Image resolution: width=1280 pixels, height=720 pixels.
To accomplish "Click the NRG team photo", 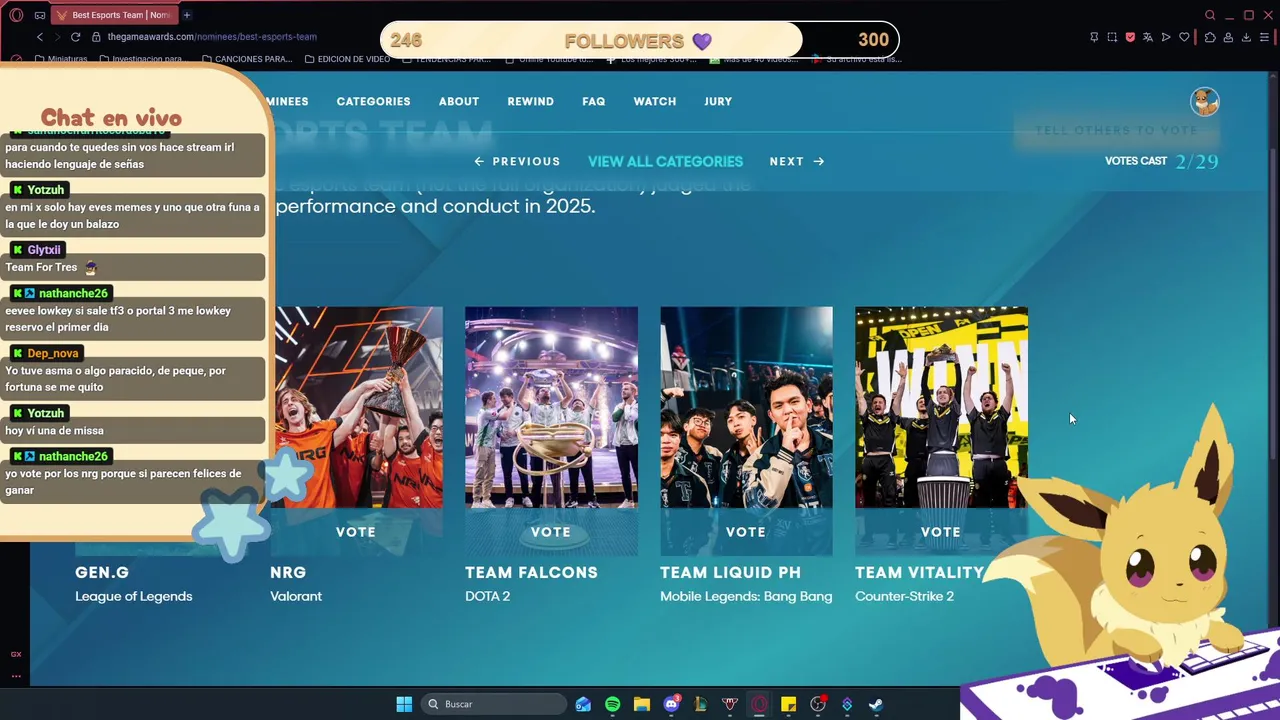I will pos(358,407).
